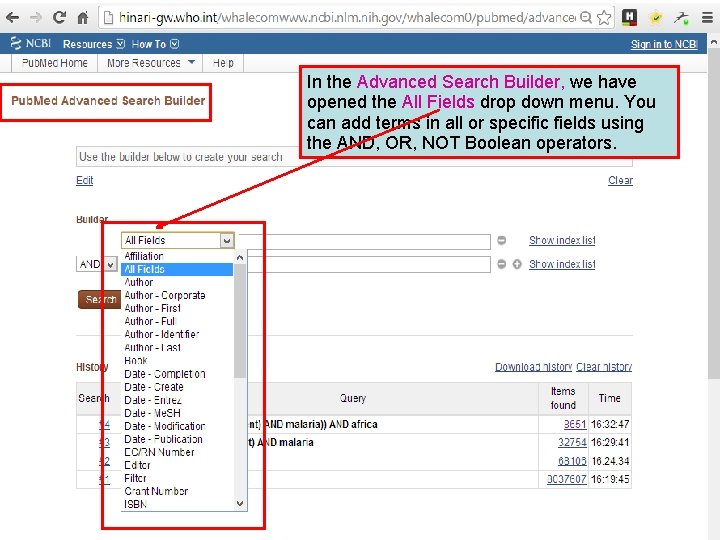Click the field list scrollbar thumb

pyautogui.click(x=240, y=321)
